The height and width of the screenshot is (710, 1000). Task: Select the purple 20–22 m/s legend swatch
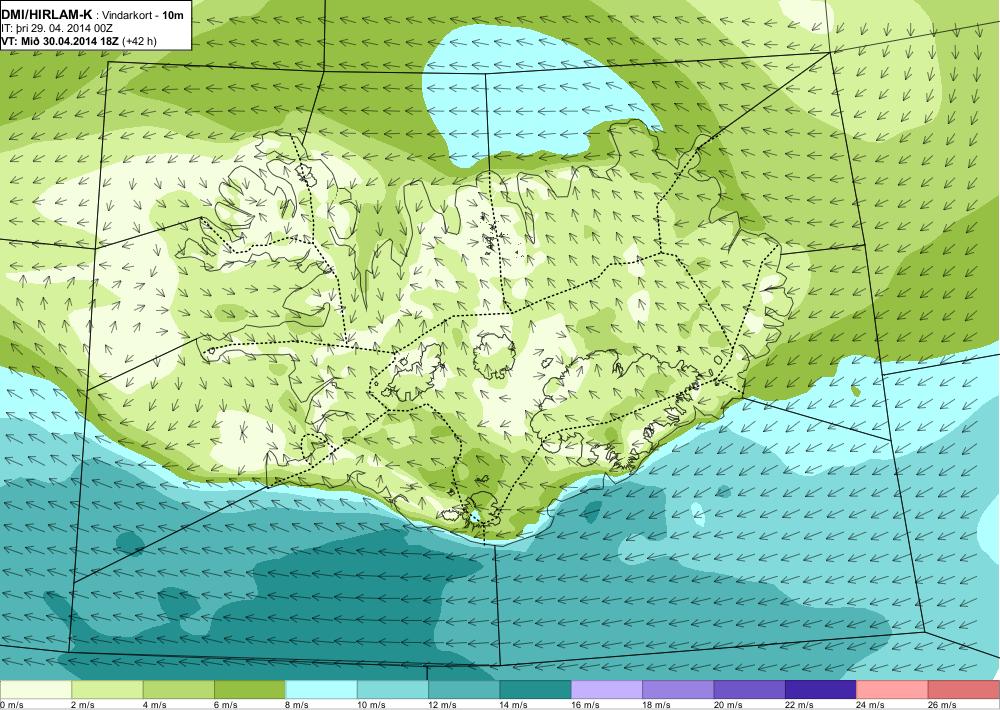750,690
